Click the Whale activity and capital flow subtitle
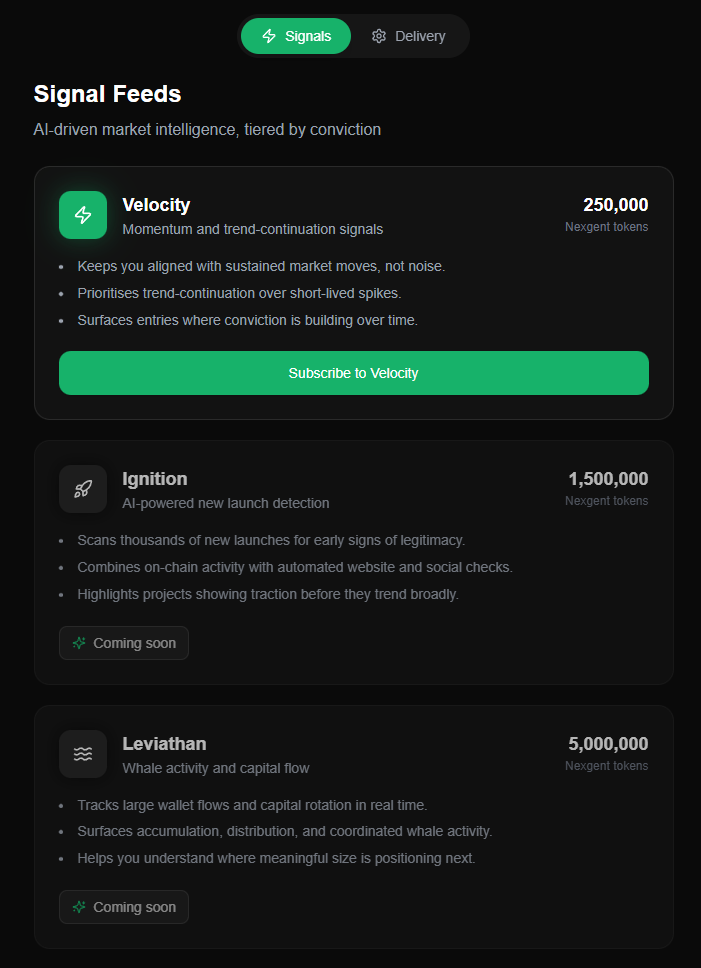 [x=216, y=768]
